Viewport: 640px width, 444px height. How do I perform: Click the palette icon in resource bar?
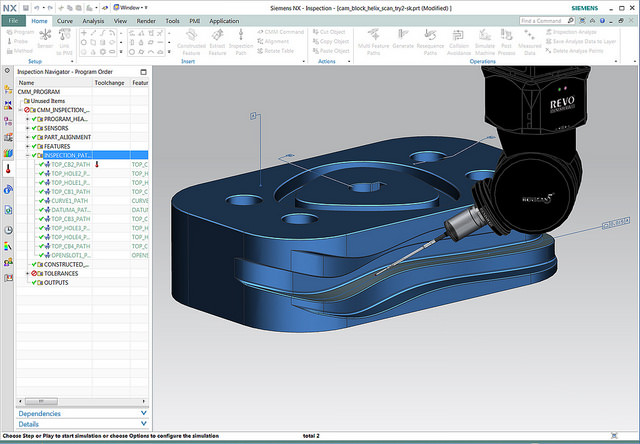(8, 246)
